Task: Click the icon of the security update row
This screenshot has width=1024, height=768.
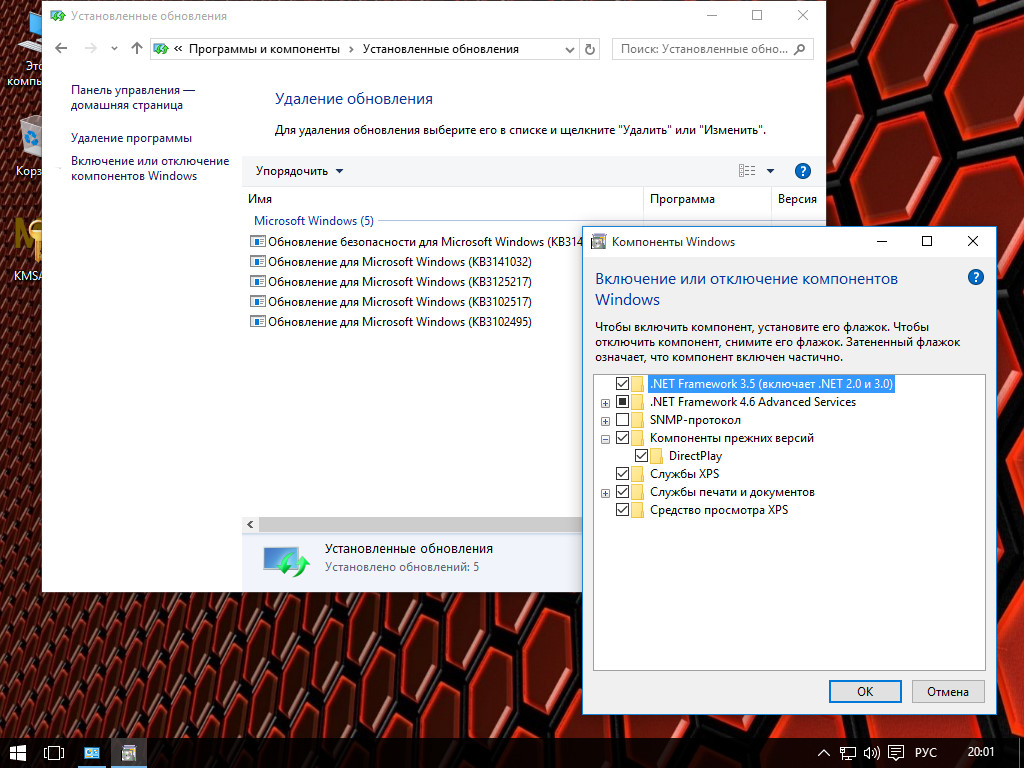Action: (x=258, y=242)
